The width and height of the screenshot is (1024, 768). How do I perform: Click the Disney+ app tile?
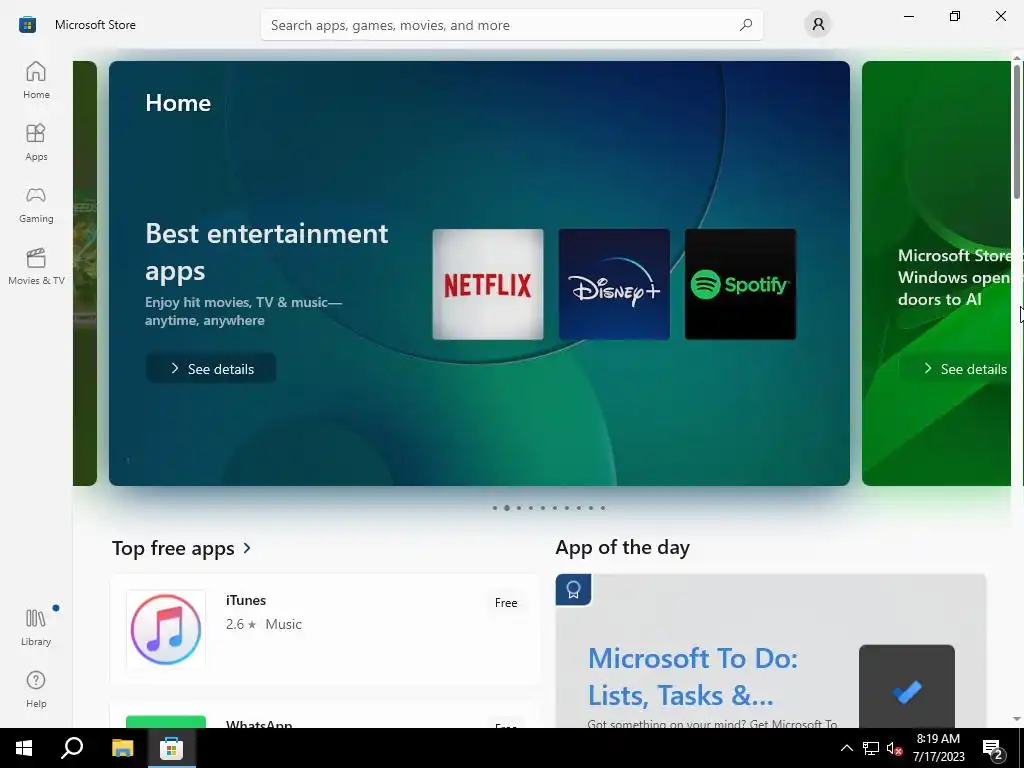614,284
